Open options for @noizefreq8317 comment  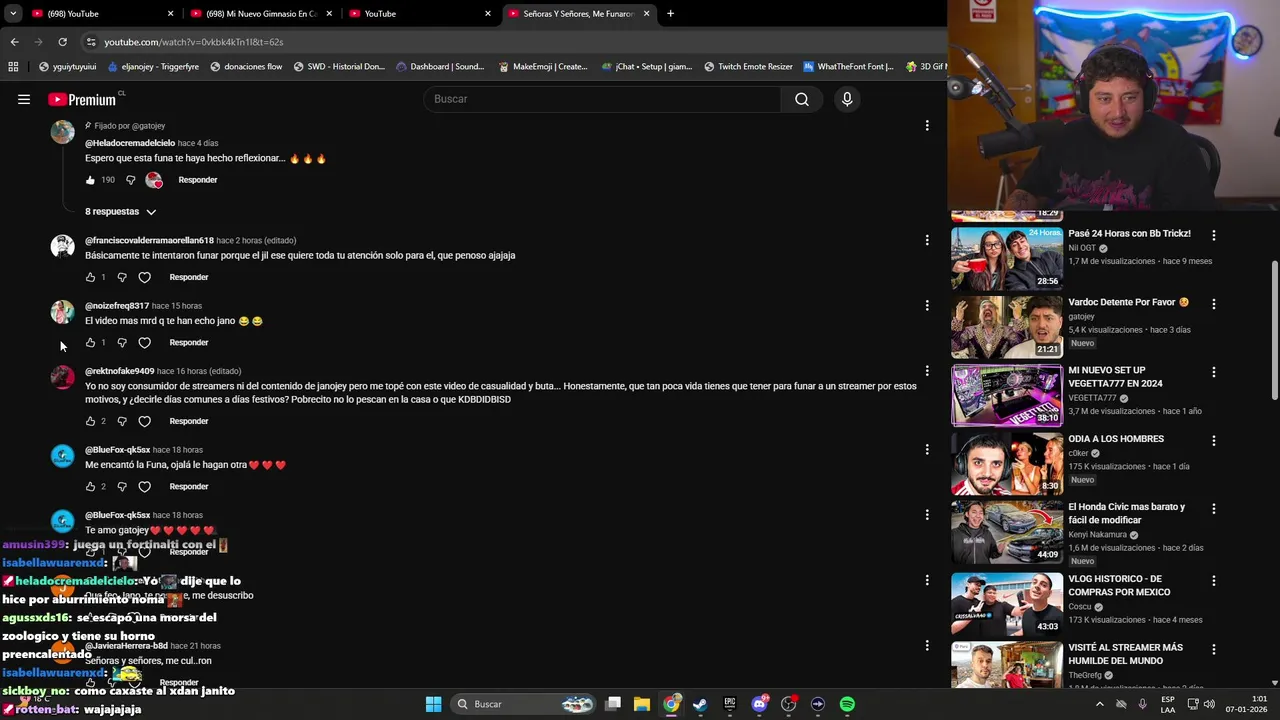point(927,305)
